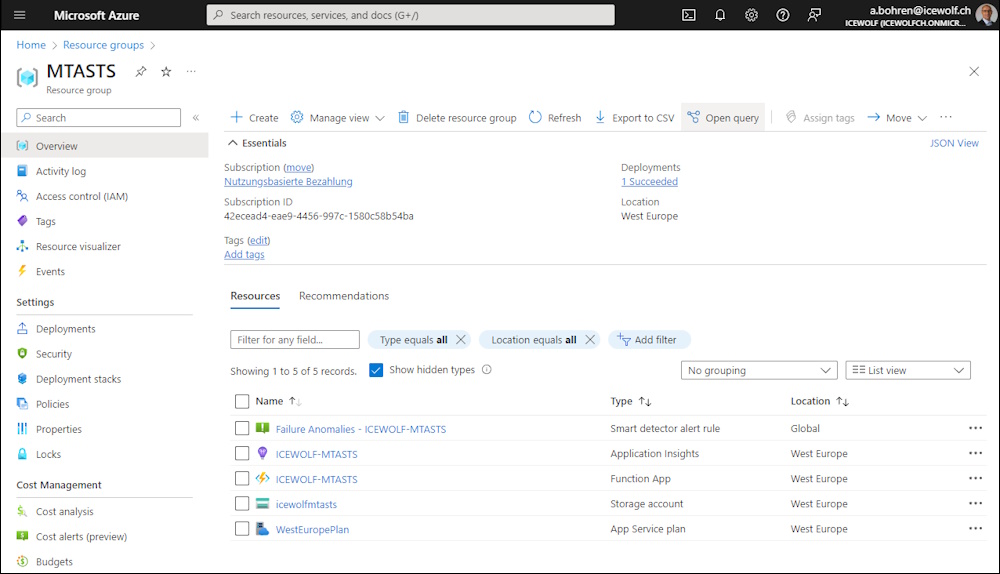
Task: Open row menu for Failure Anomalies resource
Action: click(x=975, y=428)
